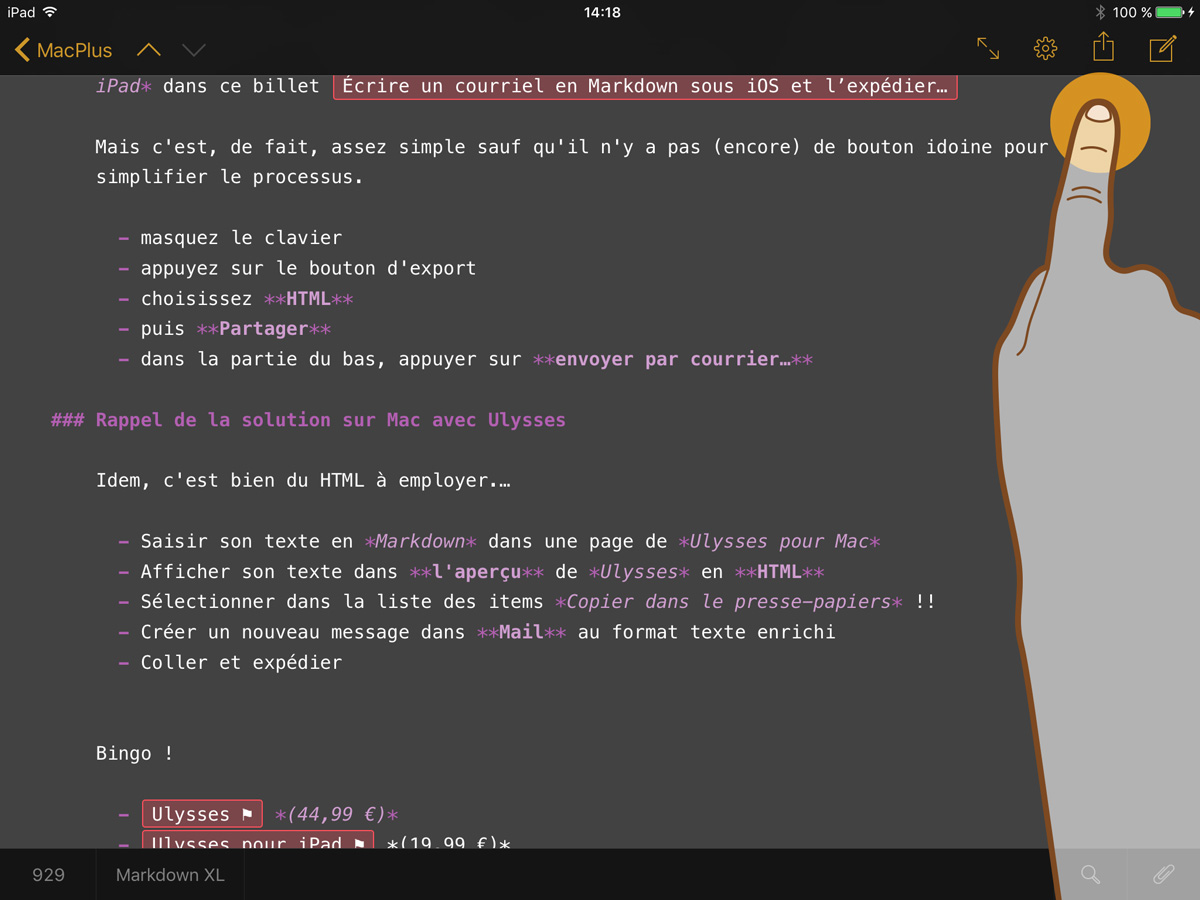This screenshot has width=1200, height=900.
Task: Open the Markdown XL markup selector
Action: (x=170, y=875)
